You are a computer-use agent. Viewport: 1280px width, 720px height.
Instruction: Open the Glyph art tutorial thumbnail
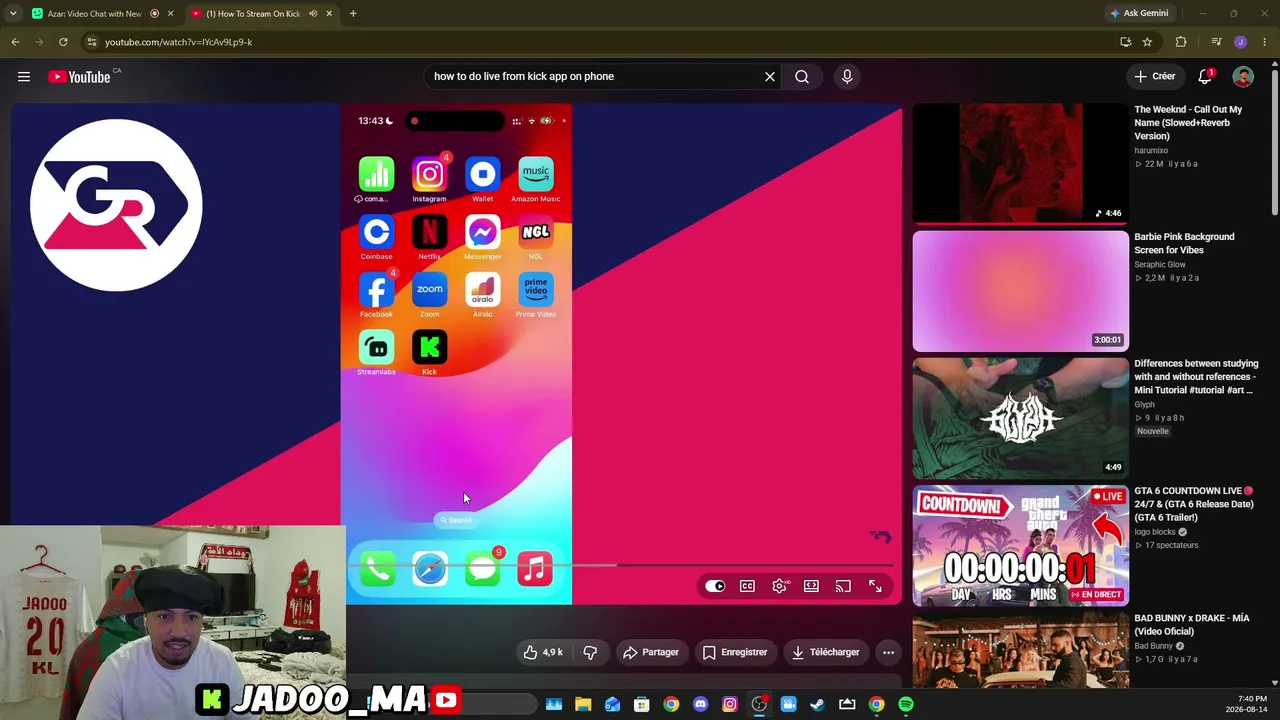pyautogui.click(x=1020, y=418)
